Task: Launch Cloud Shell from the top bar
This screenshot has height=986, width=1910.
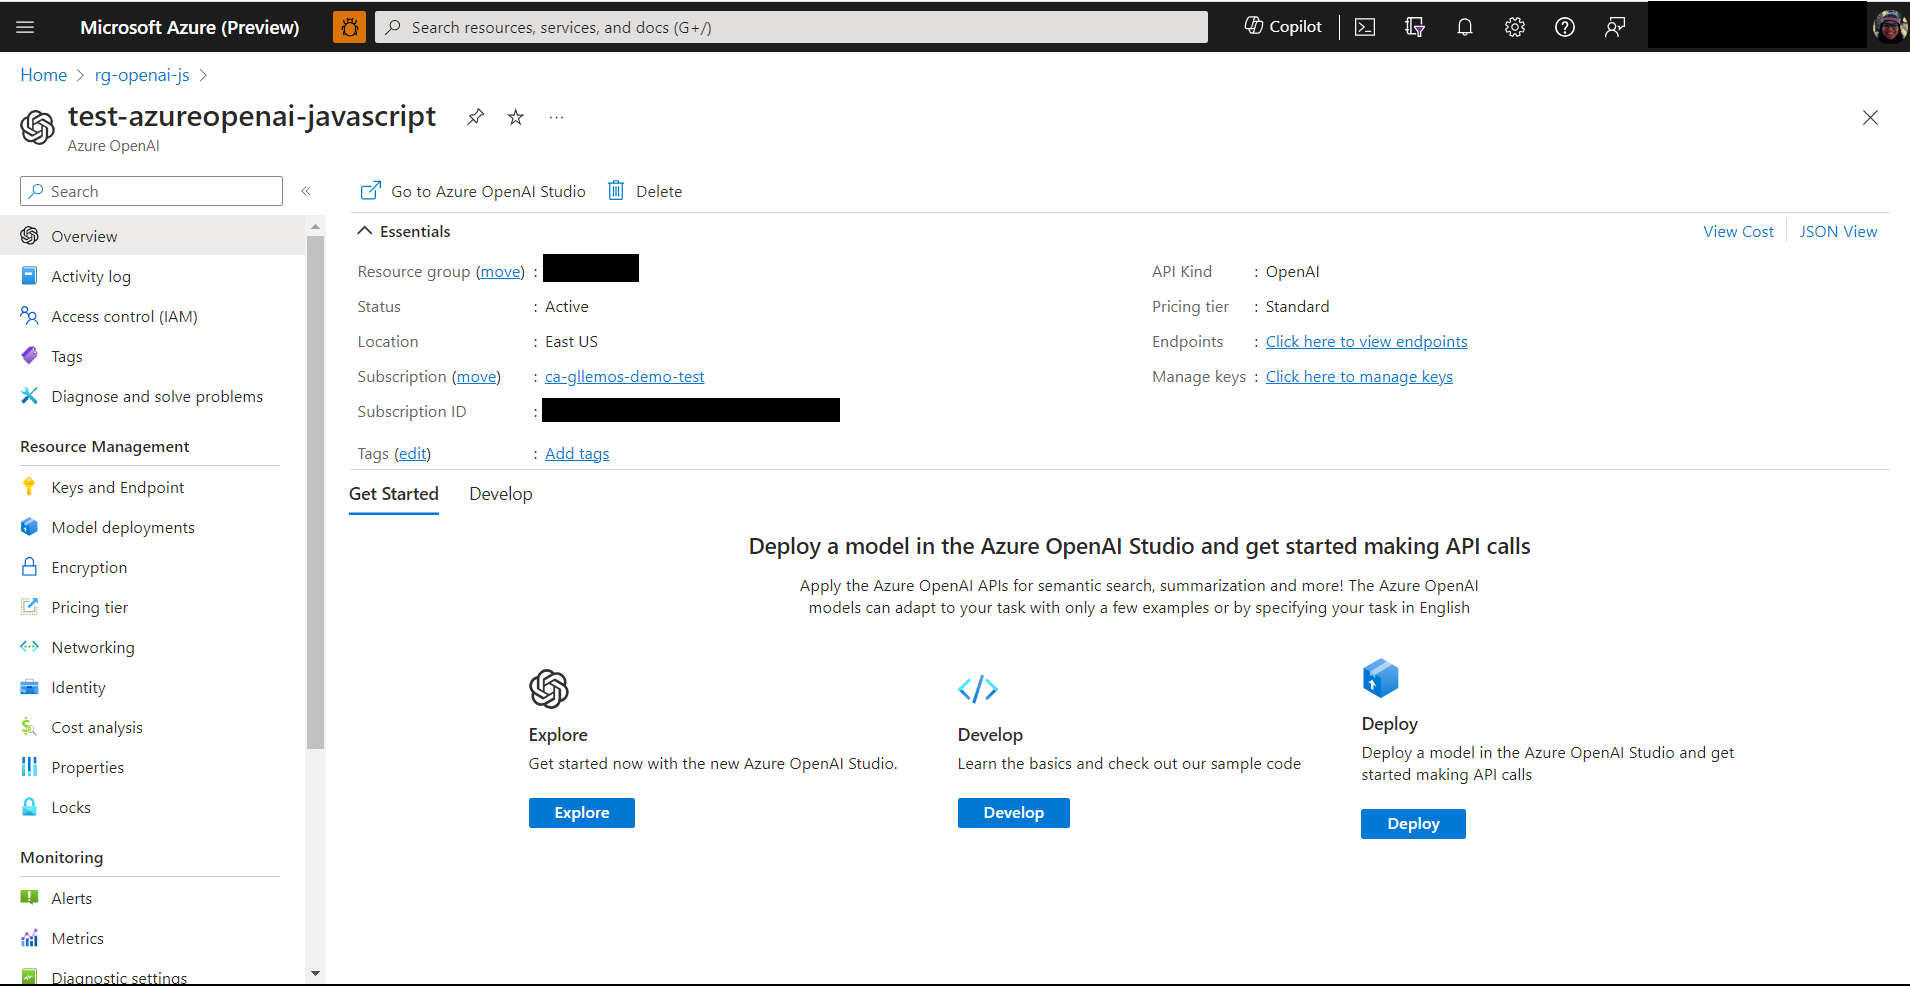Action: [1365, 27]
